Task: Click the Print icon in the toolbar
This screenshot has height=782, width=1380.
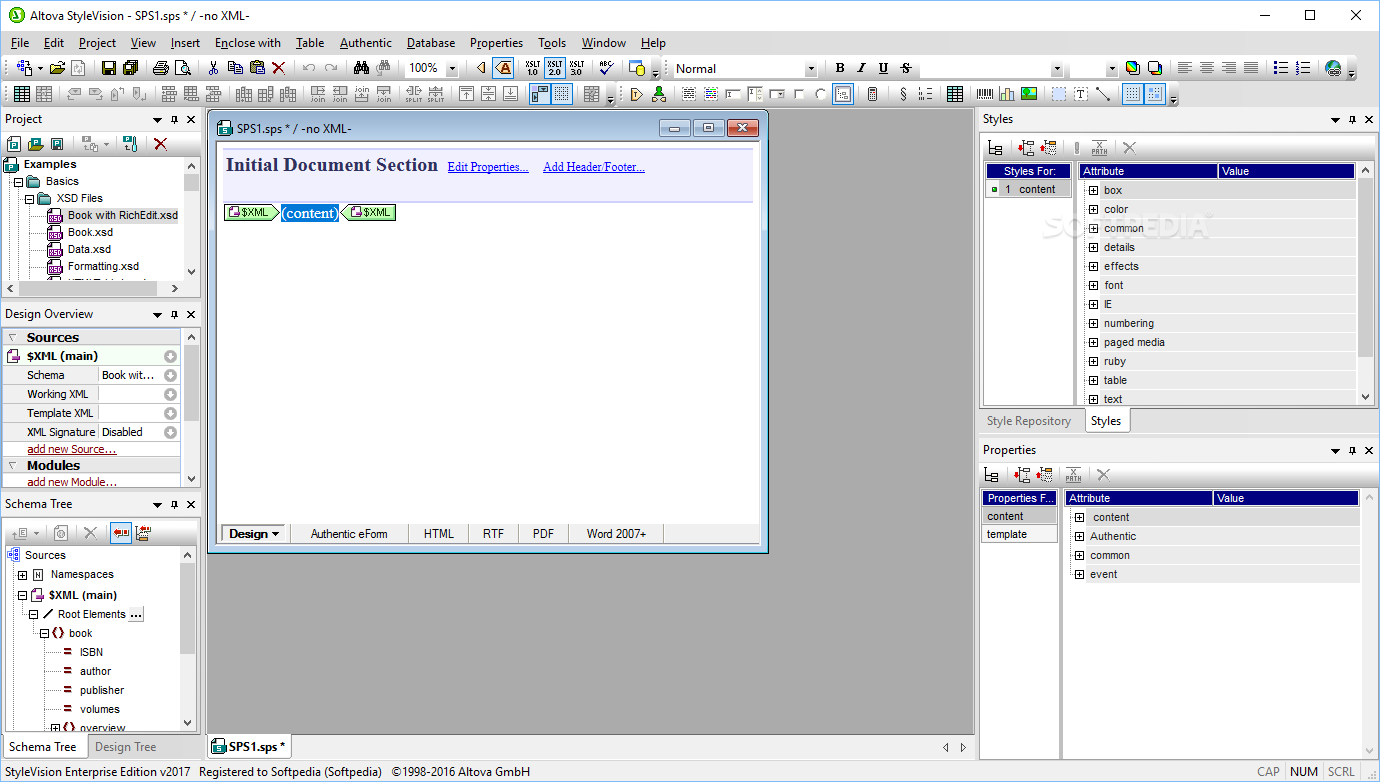Action: pos(160,68)
